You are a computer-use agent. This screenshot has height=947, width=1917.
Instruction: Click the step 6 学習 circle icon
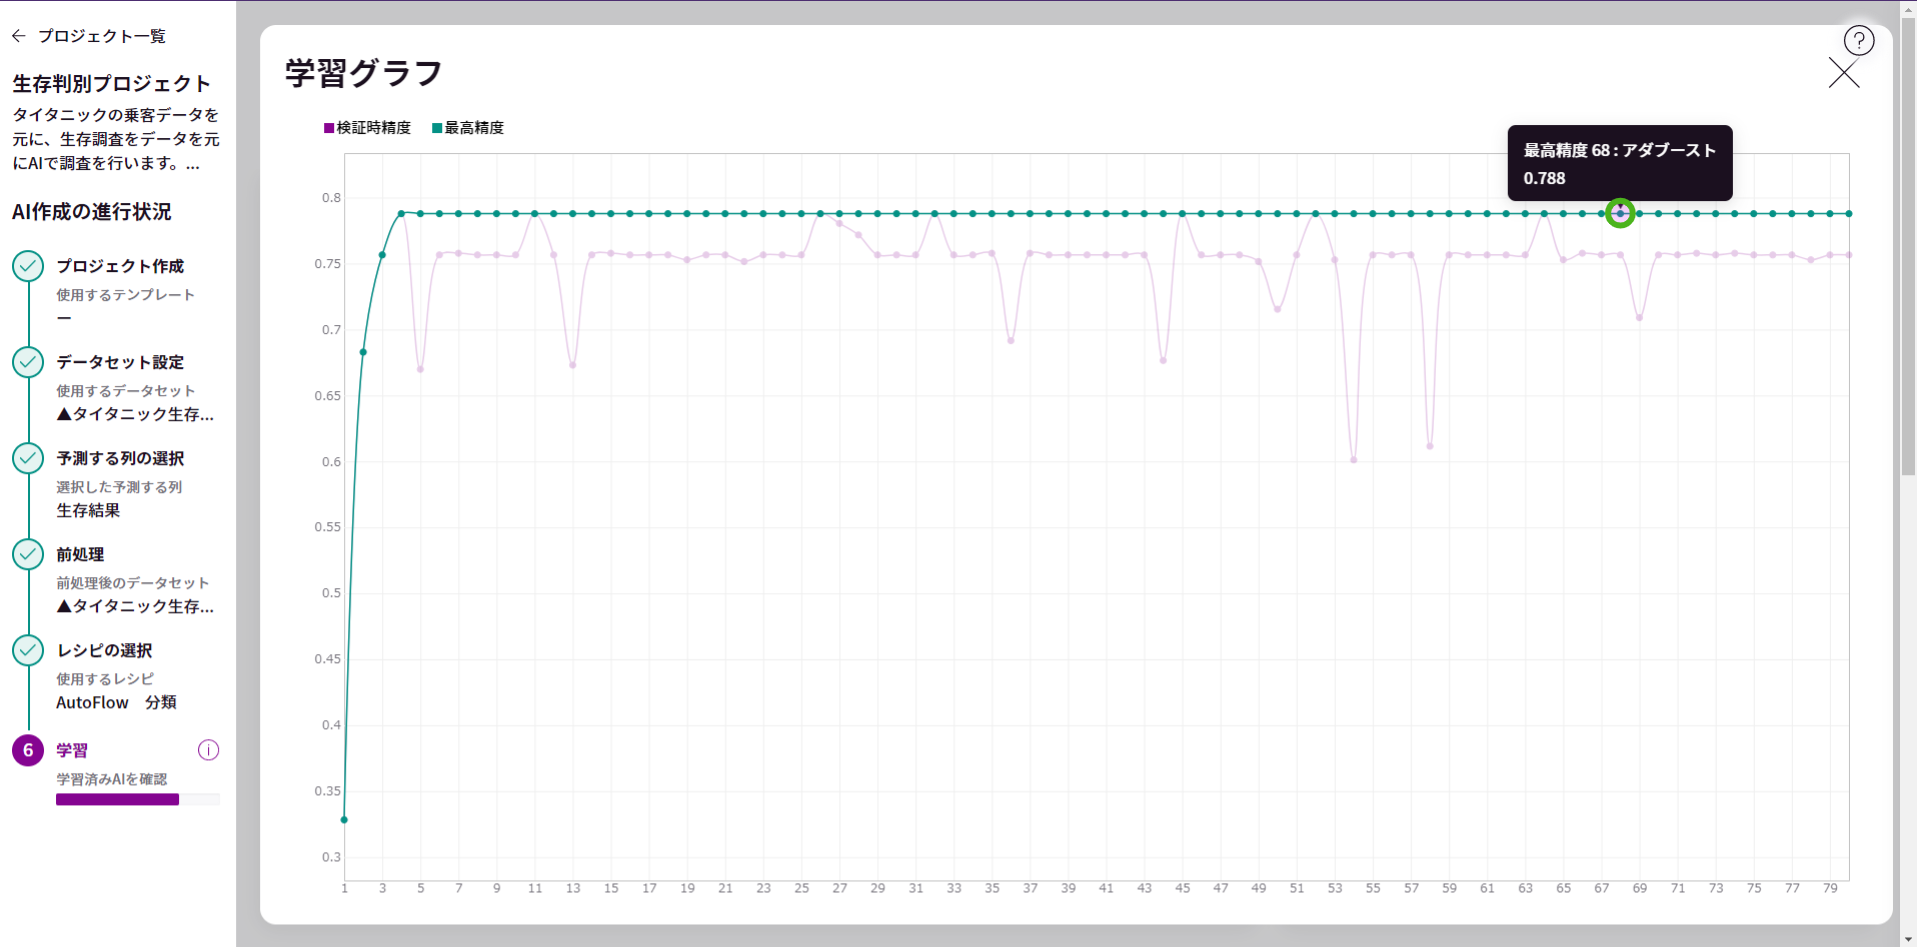tap(28, 750)
